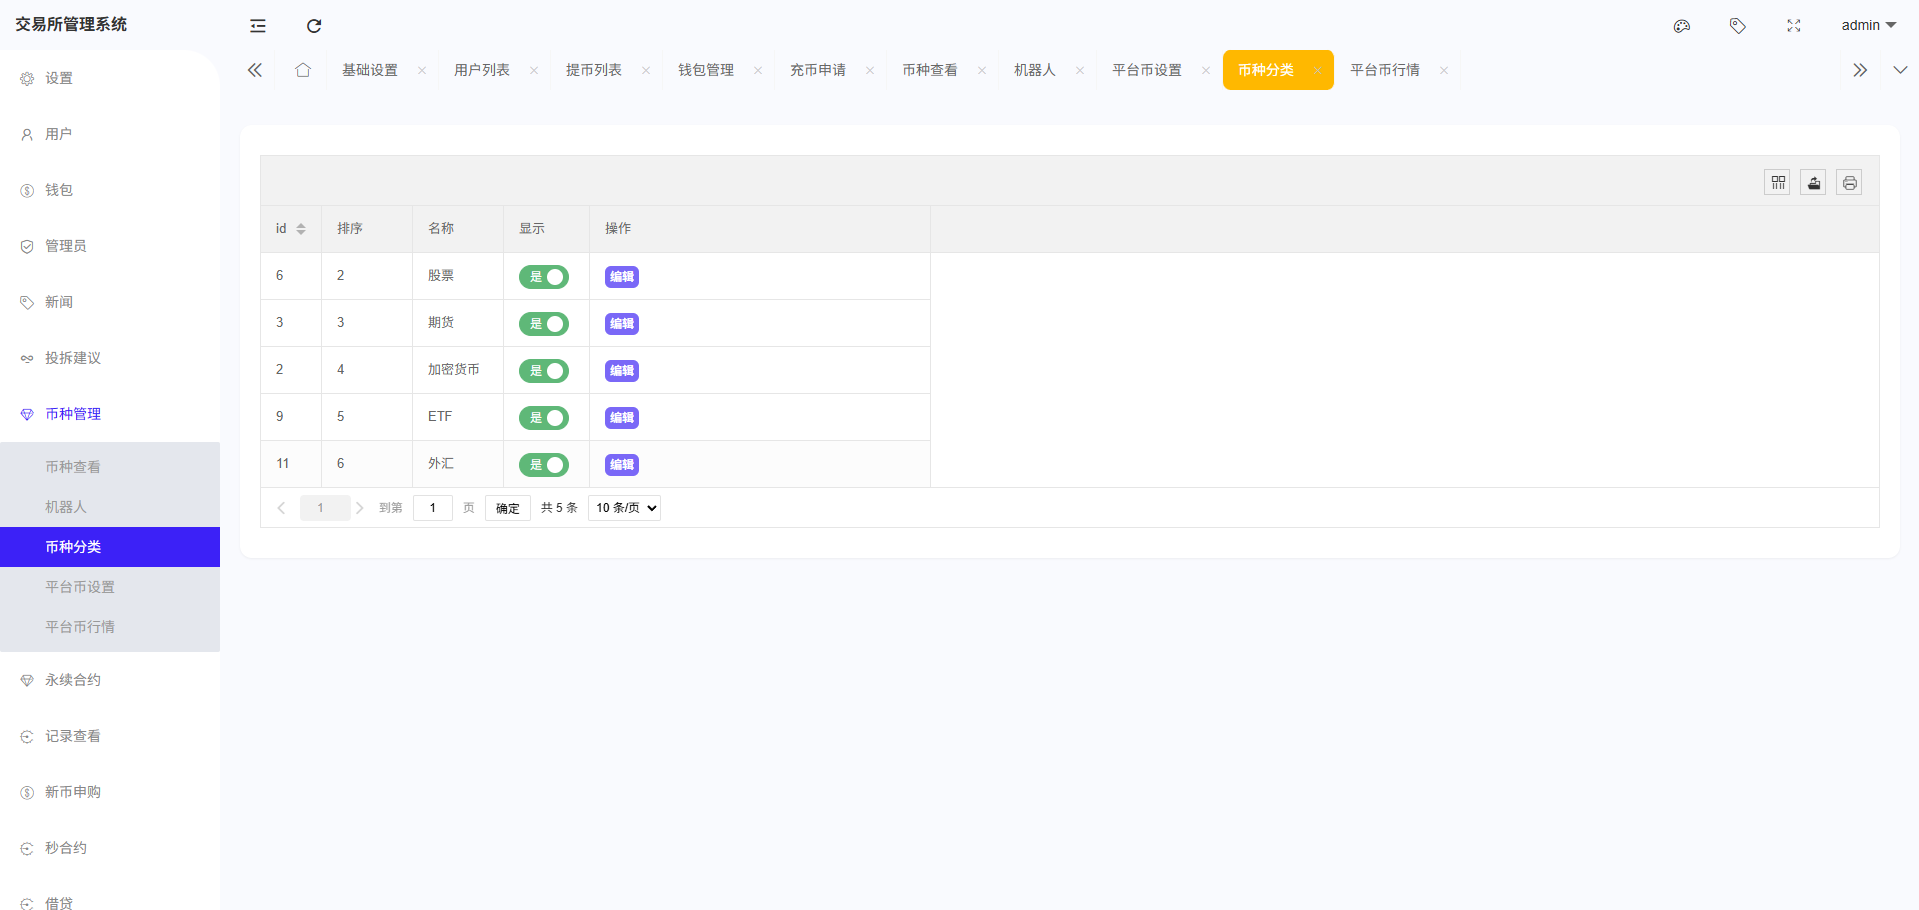The height and width of the screenshot is (910, 1919).
Task: Click the table export icon
Action: click(x=1813, y=183)
